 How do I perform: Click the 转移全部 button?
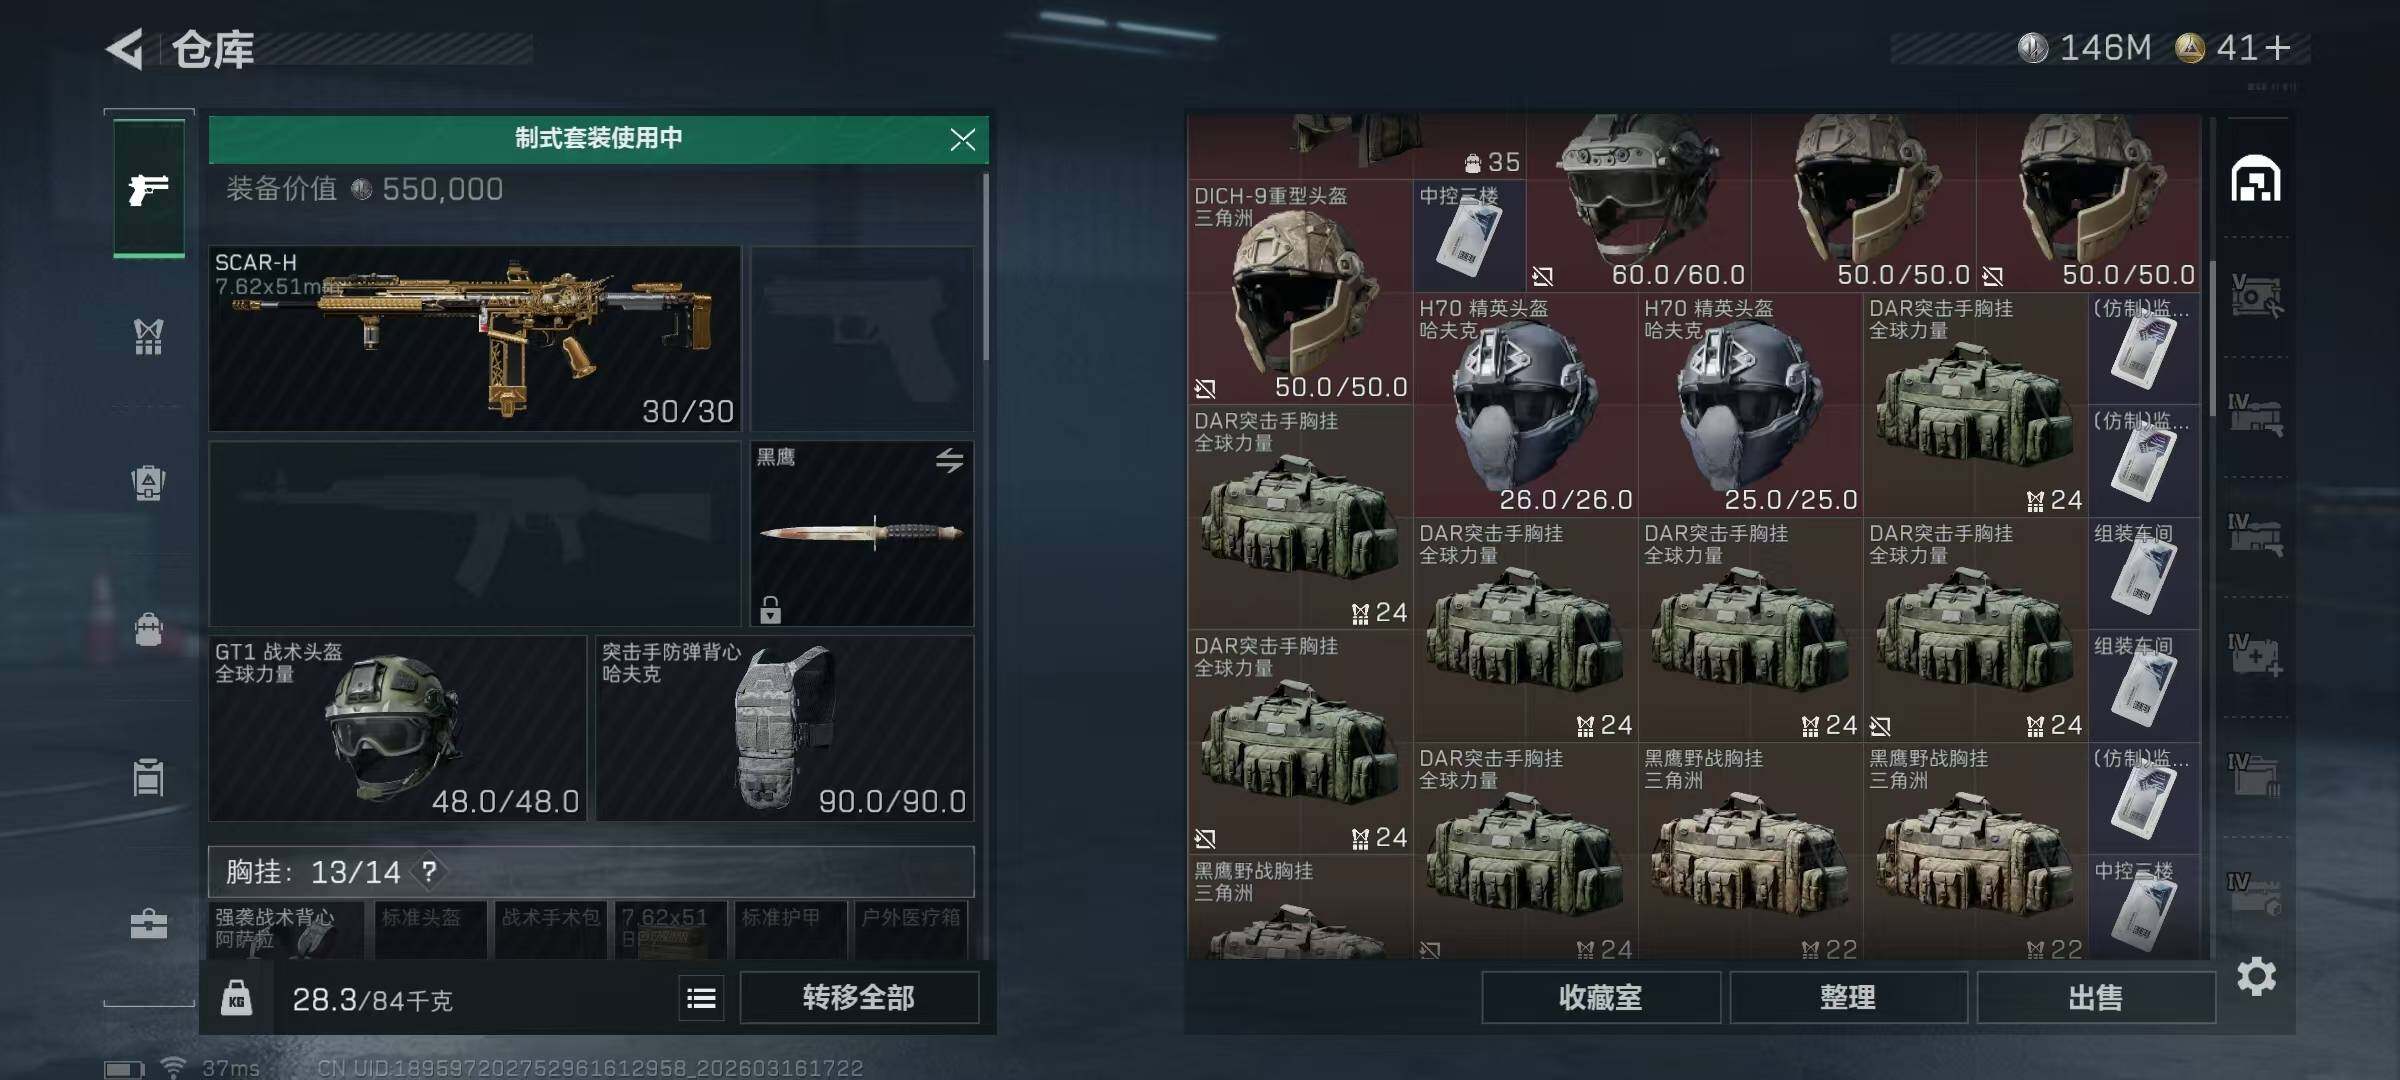859,998
